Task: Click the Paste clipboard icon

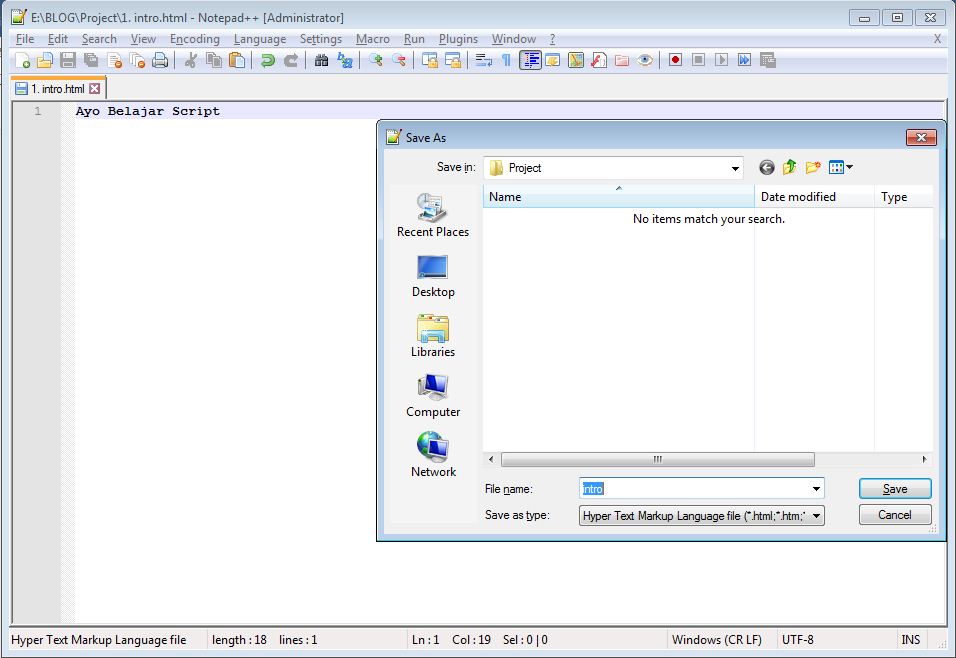Action: 237,60
